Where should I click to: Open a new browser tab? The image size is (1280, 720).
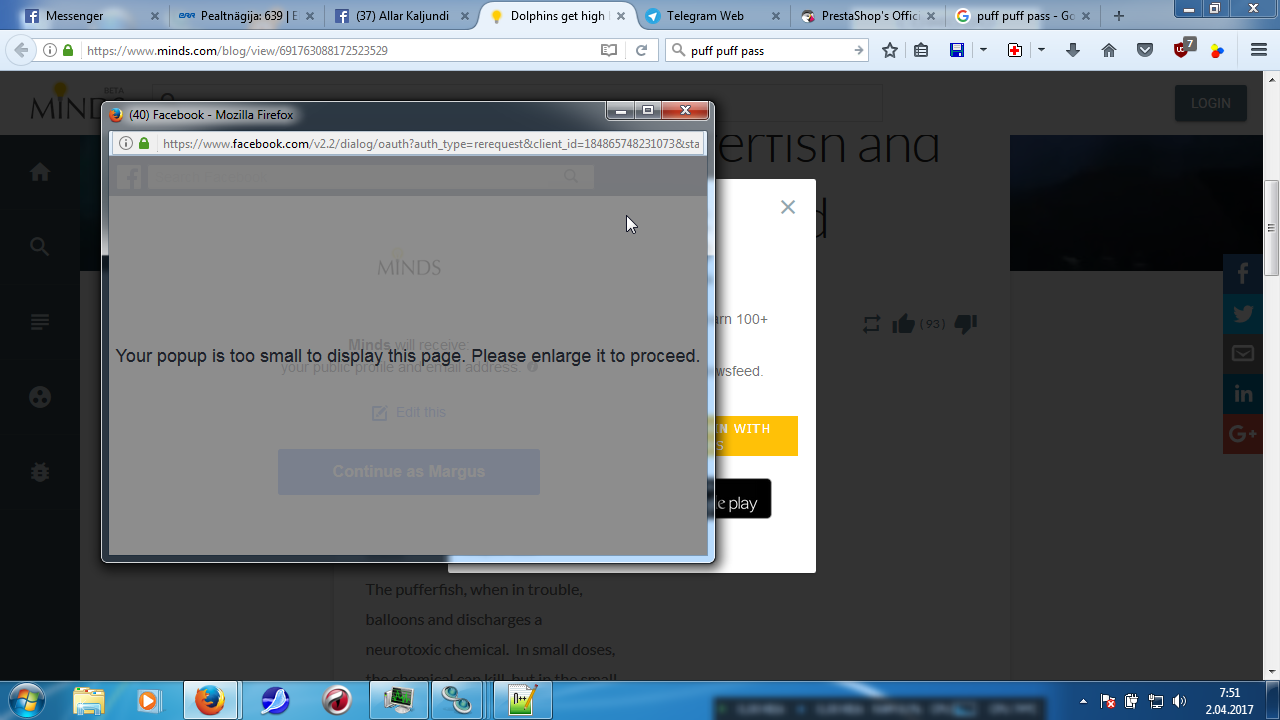coord(1119,16)
